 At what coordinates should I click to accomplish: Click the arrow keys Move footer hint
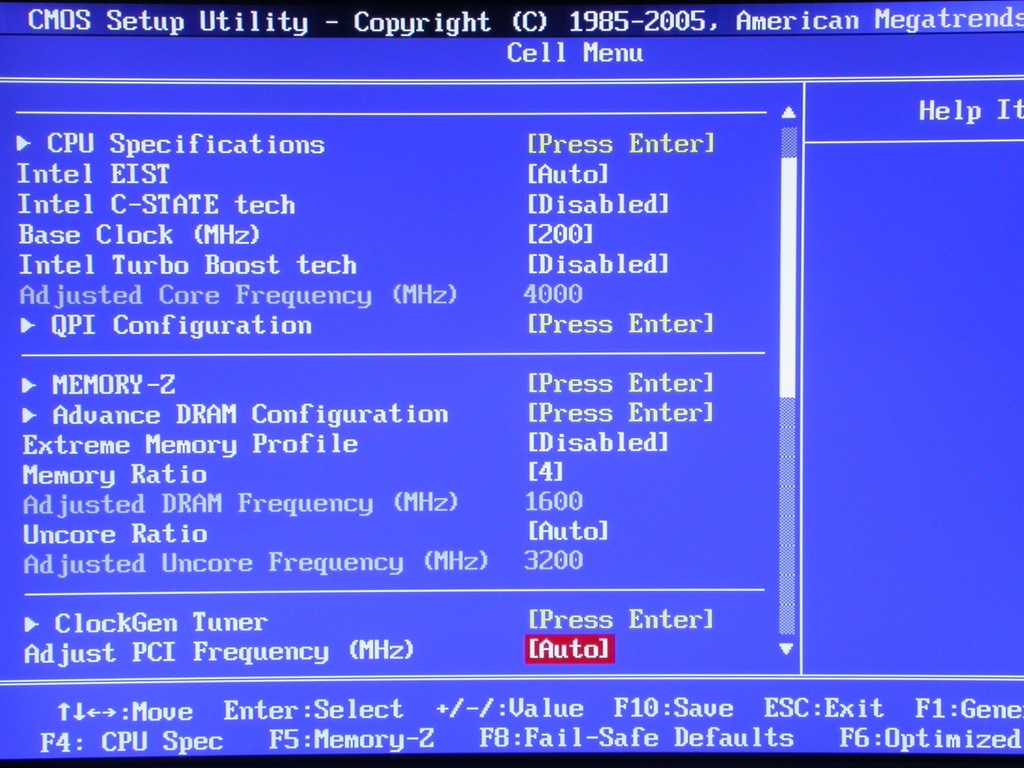pyautogui.click(x=125, y=711)
